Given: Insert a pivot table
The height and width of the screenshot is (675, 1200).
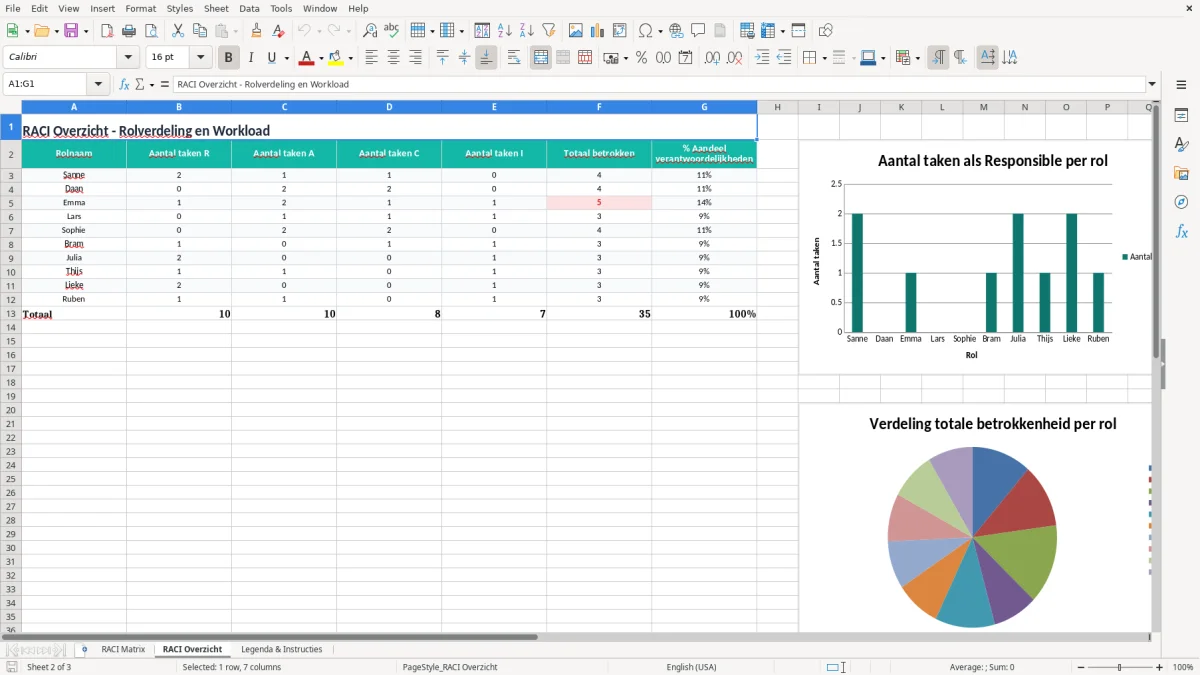Looking at the screenshot, I should click(x=620, y=31).
